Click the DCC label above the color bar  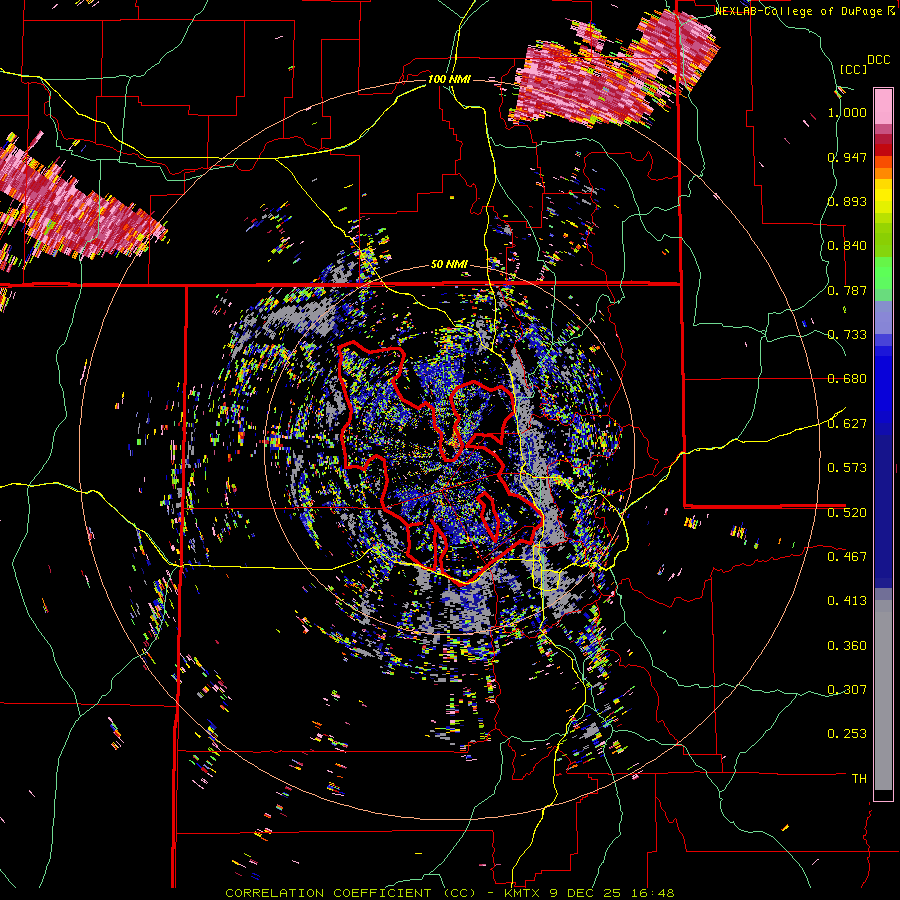coord(878,60)
